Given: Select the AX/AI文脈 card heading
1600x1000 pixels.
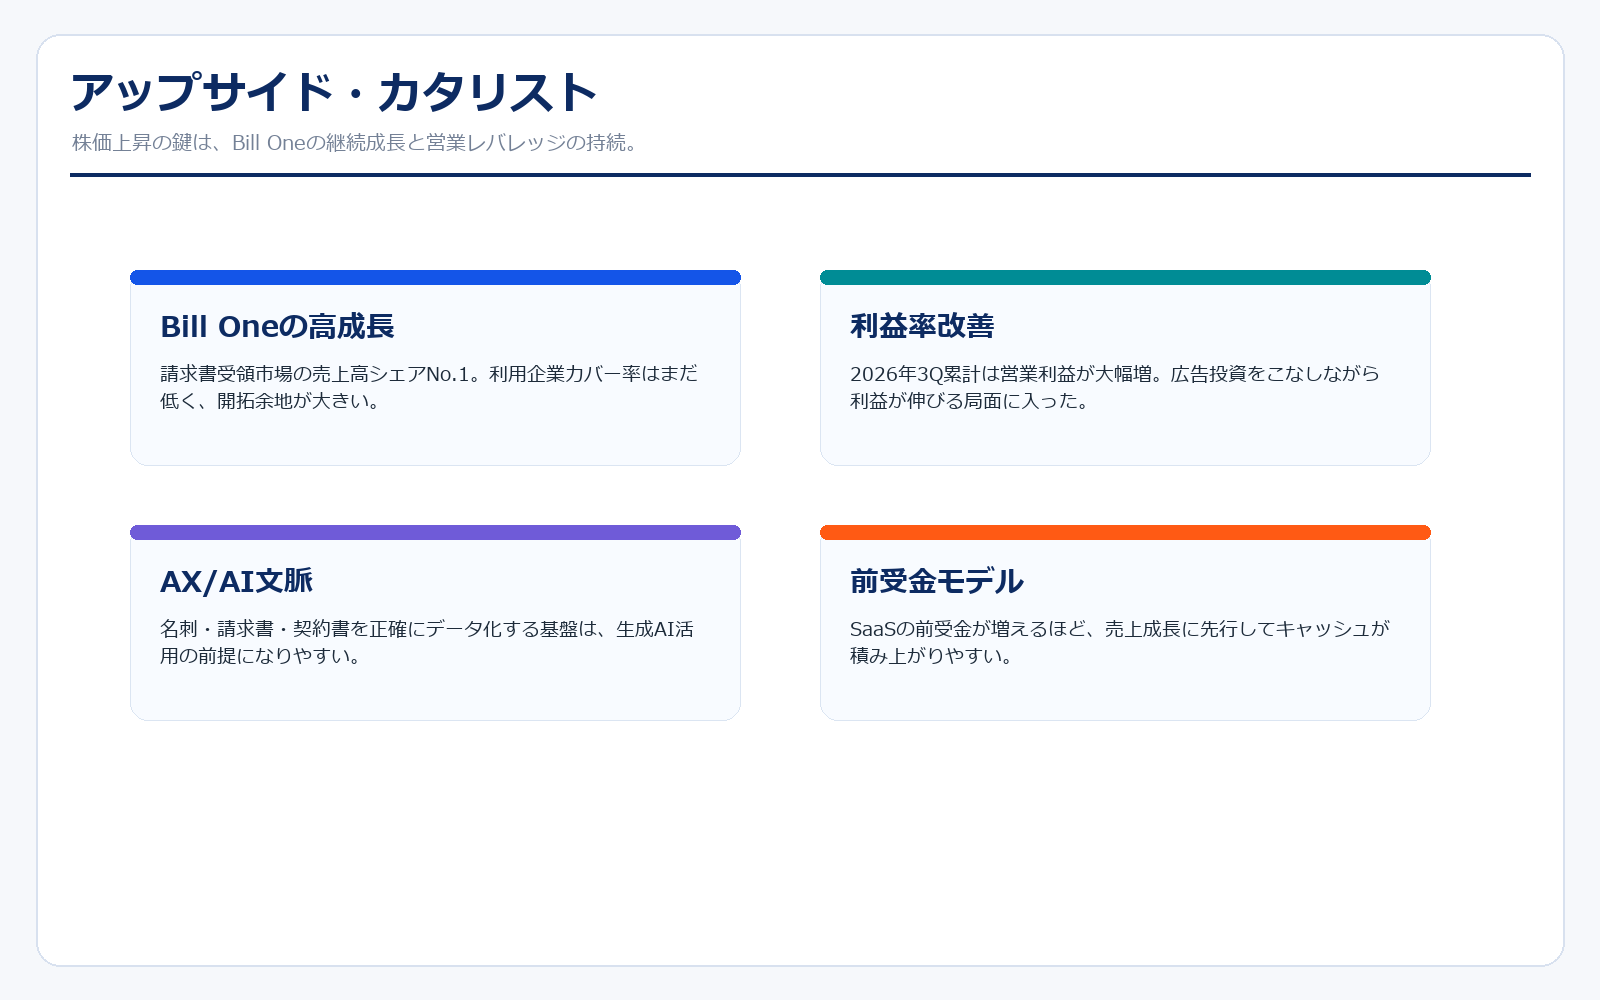Looking at the screenshot, I should pos(236,581).
